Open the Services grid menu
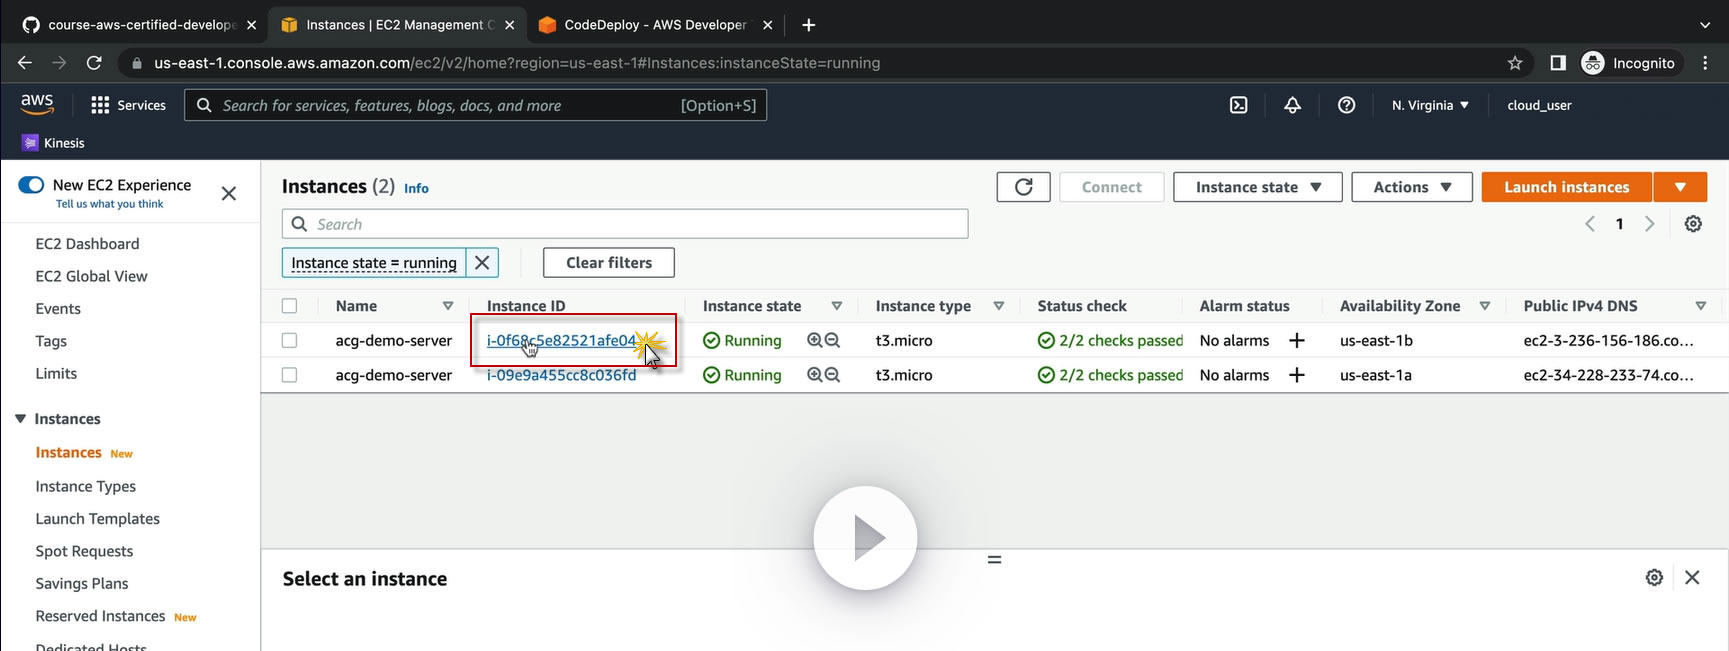 tap(128, 105)
